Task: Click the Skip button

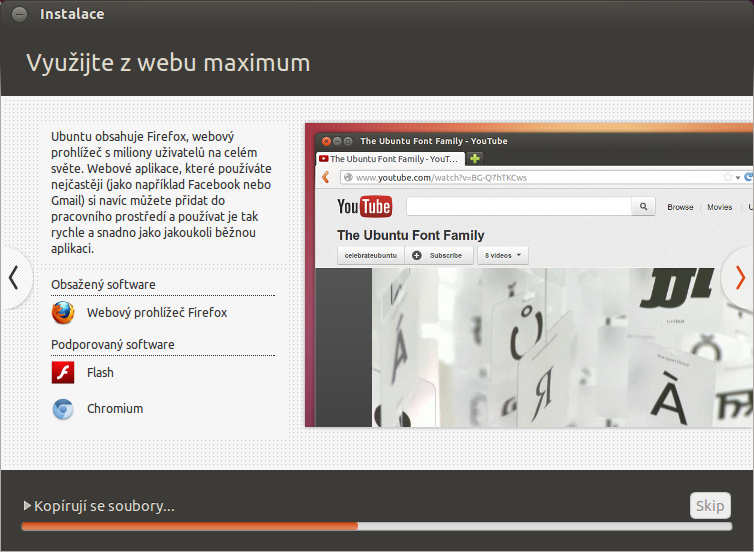Action: pos(710,505)
